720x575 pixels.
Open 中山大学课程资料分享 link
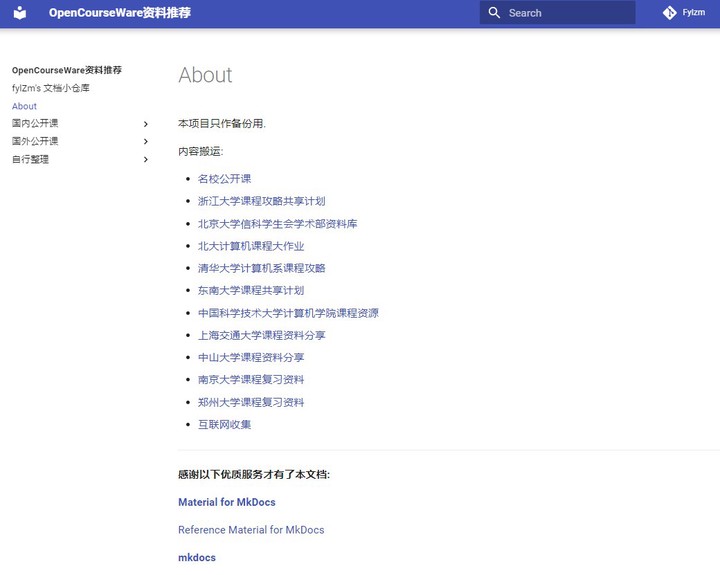click(x=251, y=357)
